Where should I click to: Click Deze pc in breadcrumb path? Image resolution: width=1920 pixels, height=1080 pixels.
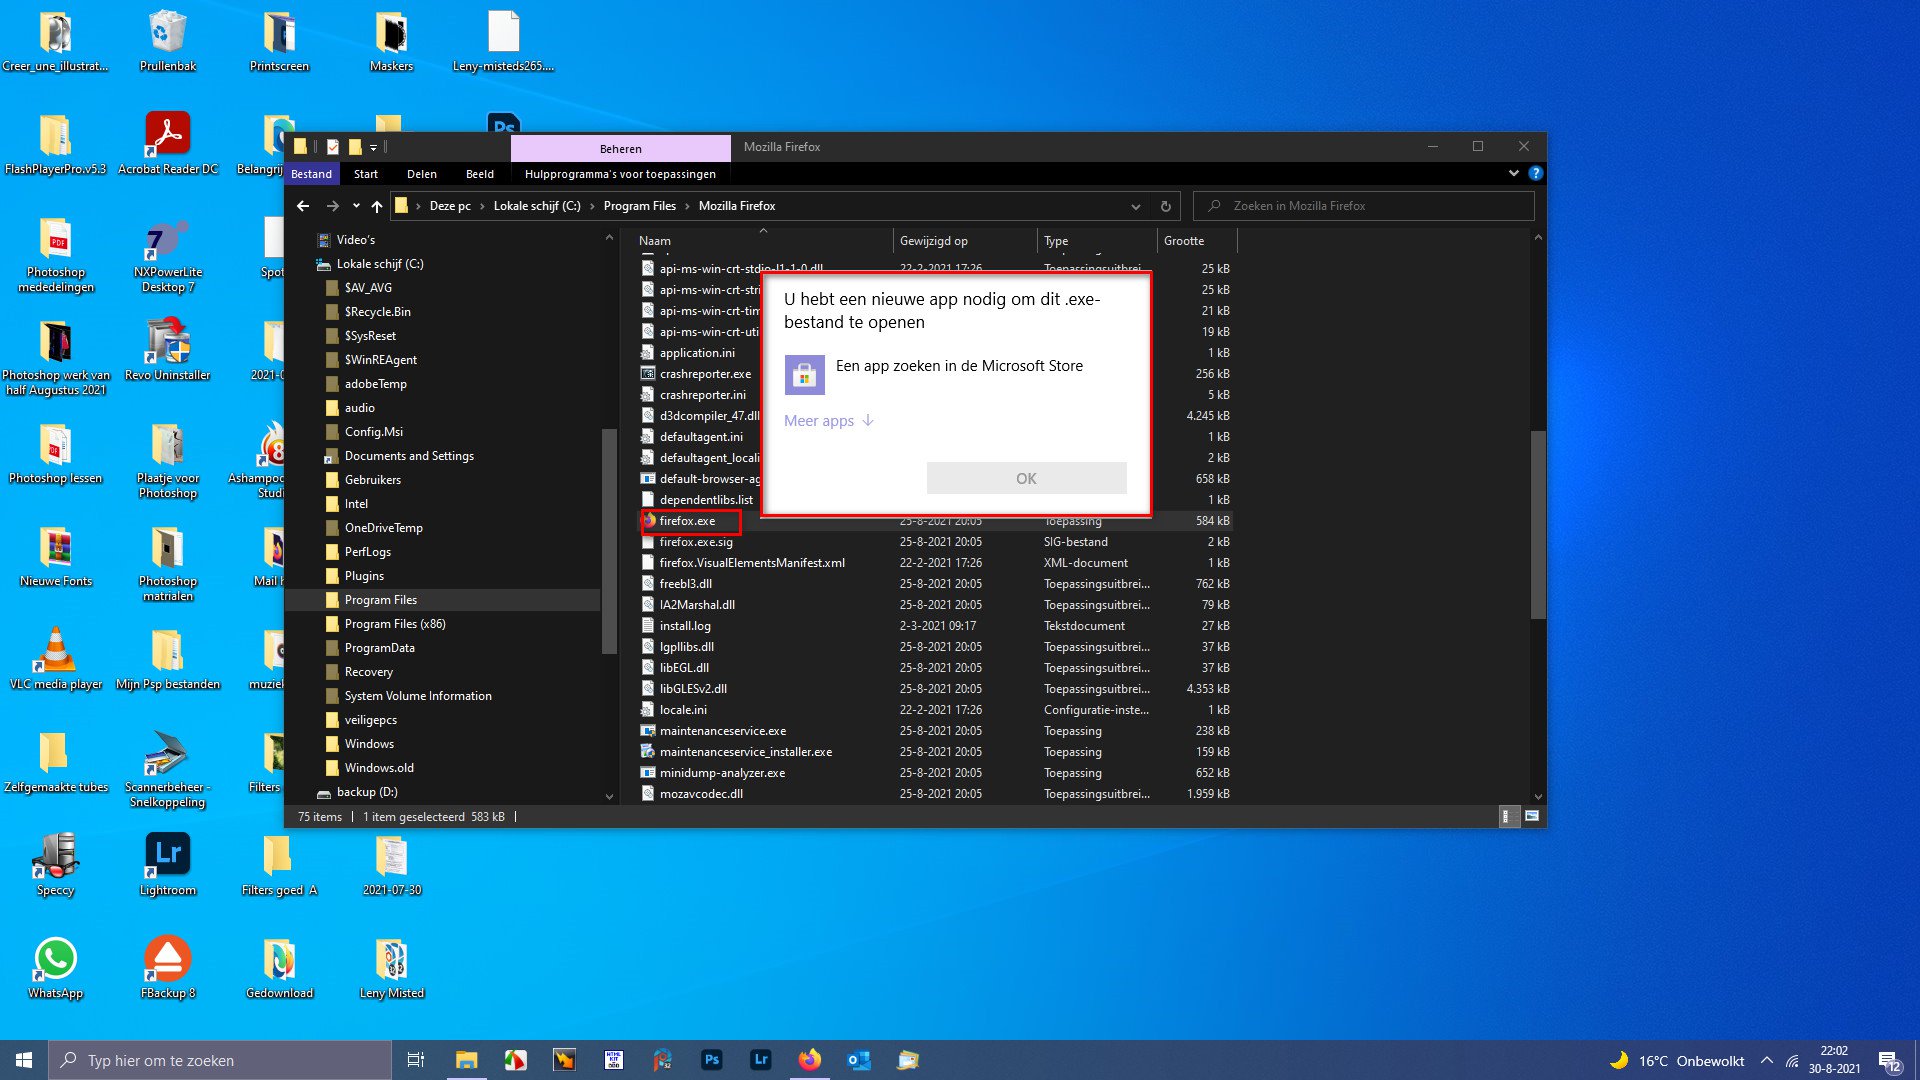pyautogui.click(x=450, y=206)
